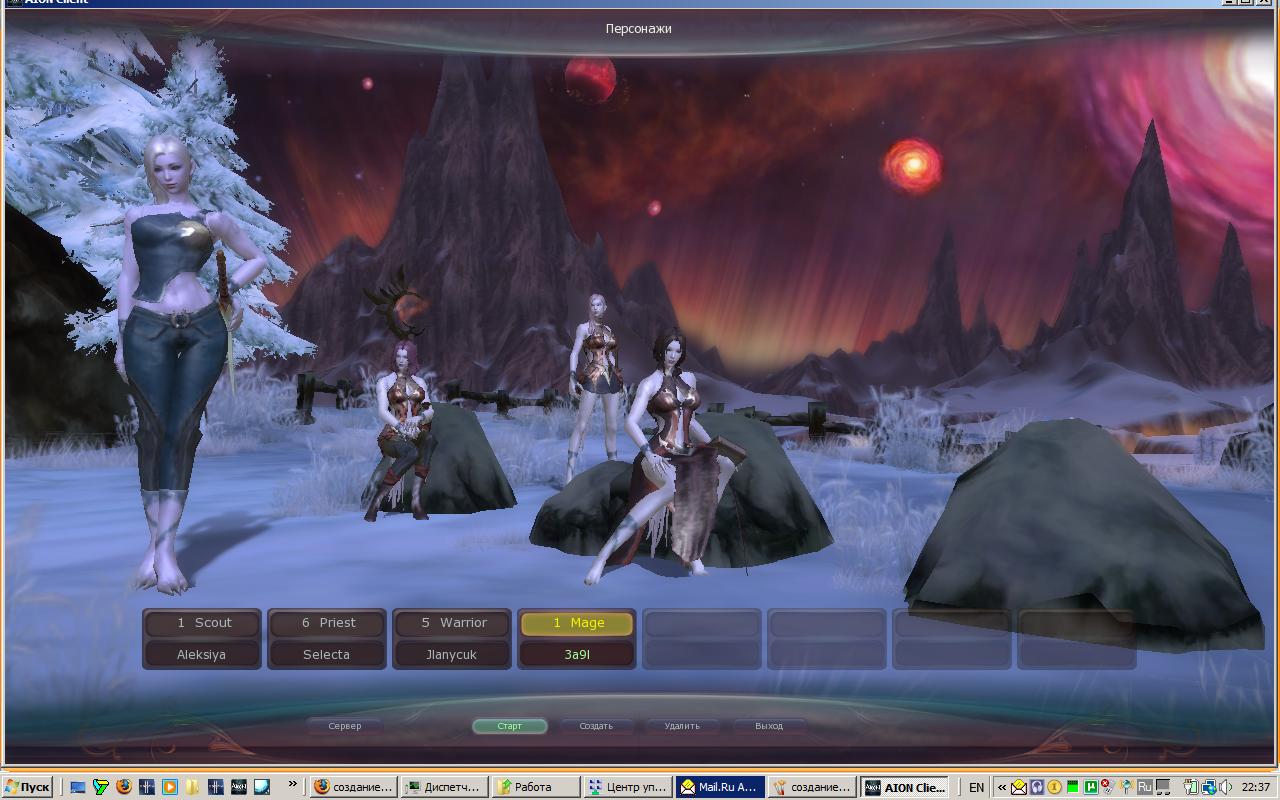Click the tray icon with the red cross

[x=1107, y=786]
